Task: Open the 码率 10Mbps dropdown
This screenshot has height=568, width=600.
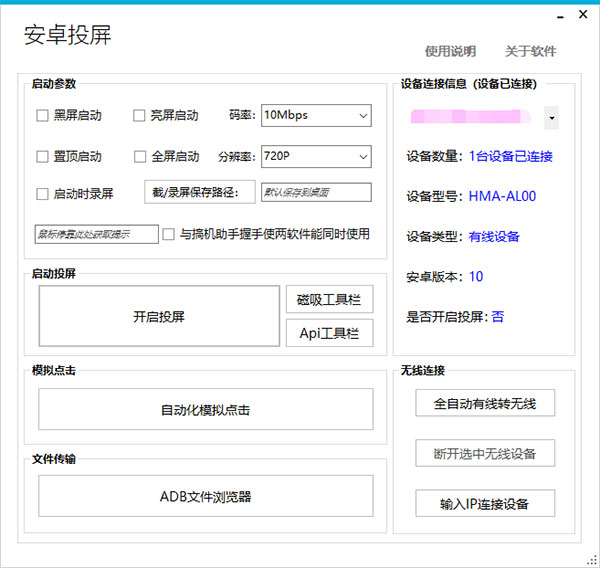Action: 315,116
